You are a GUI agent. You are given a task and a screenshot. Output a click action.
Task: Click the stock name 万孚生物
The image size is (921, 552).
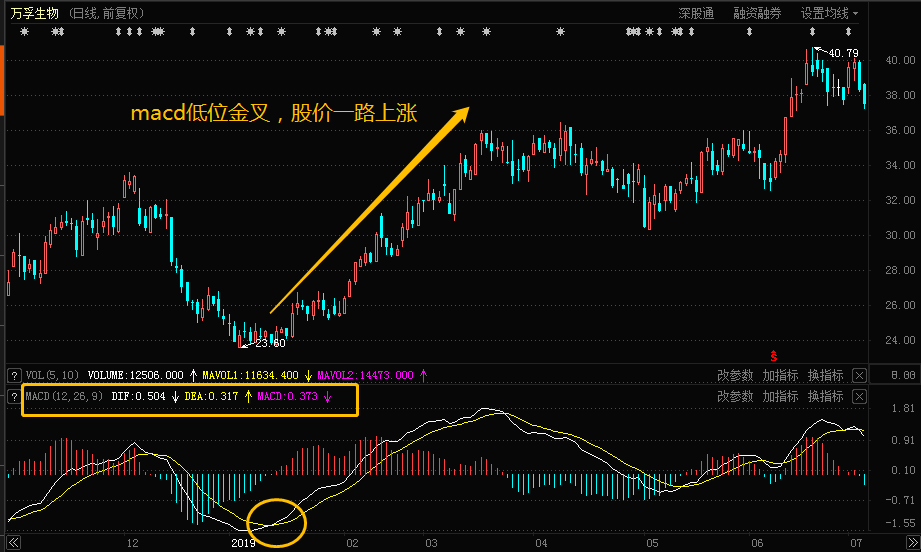[35, 14]
